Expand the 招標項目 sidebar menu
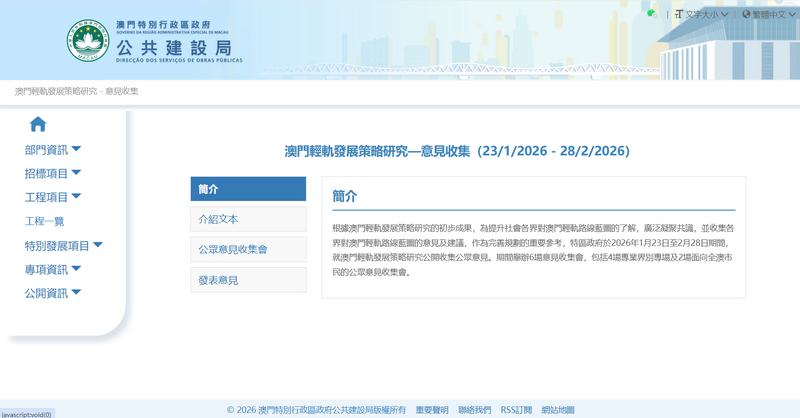The width and height of the screenshot is (800, 418). 53,174
